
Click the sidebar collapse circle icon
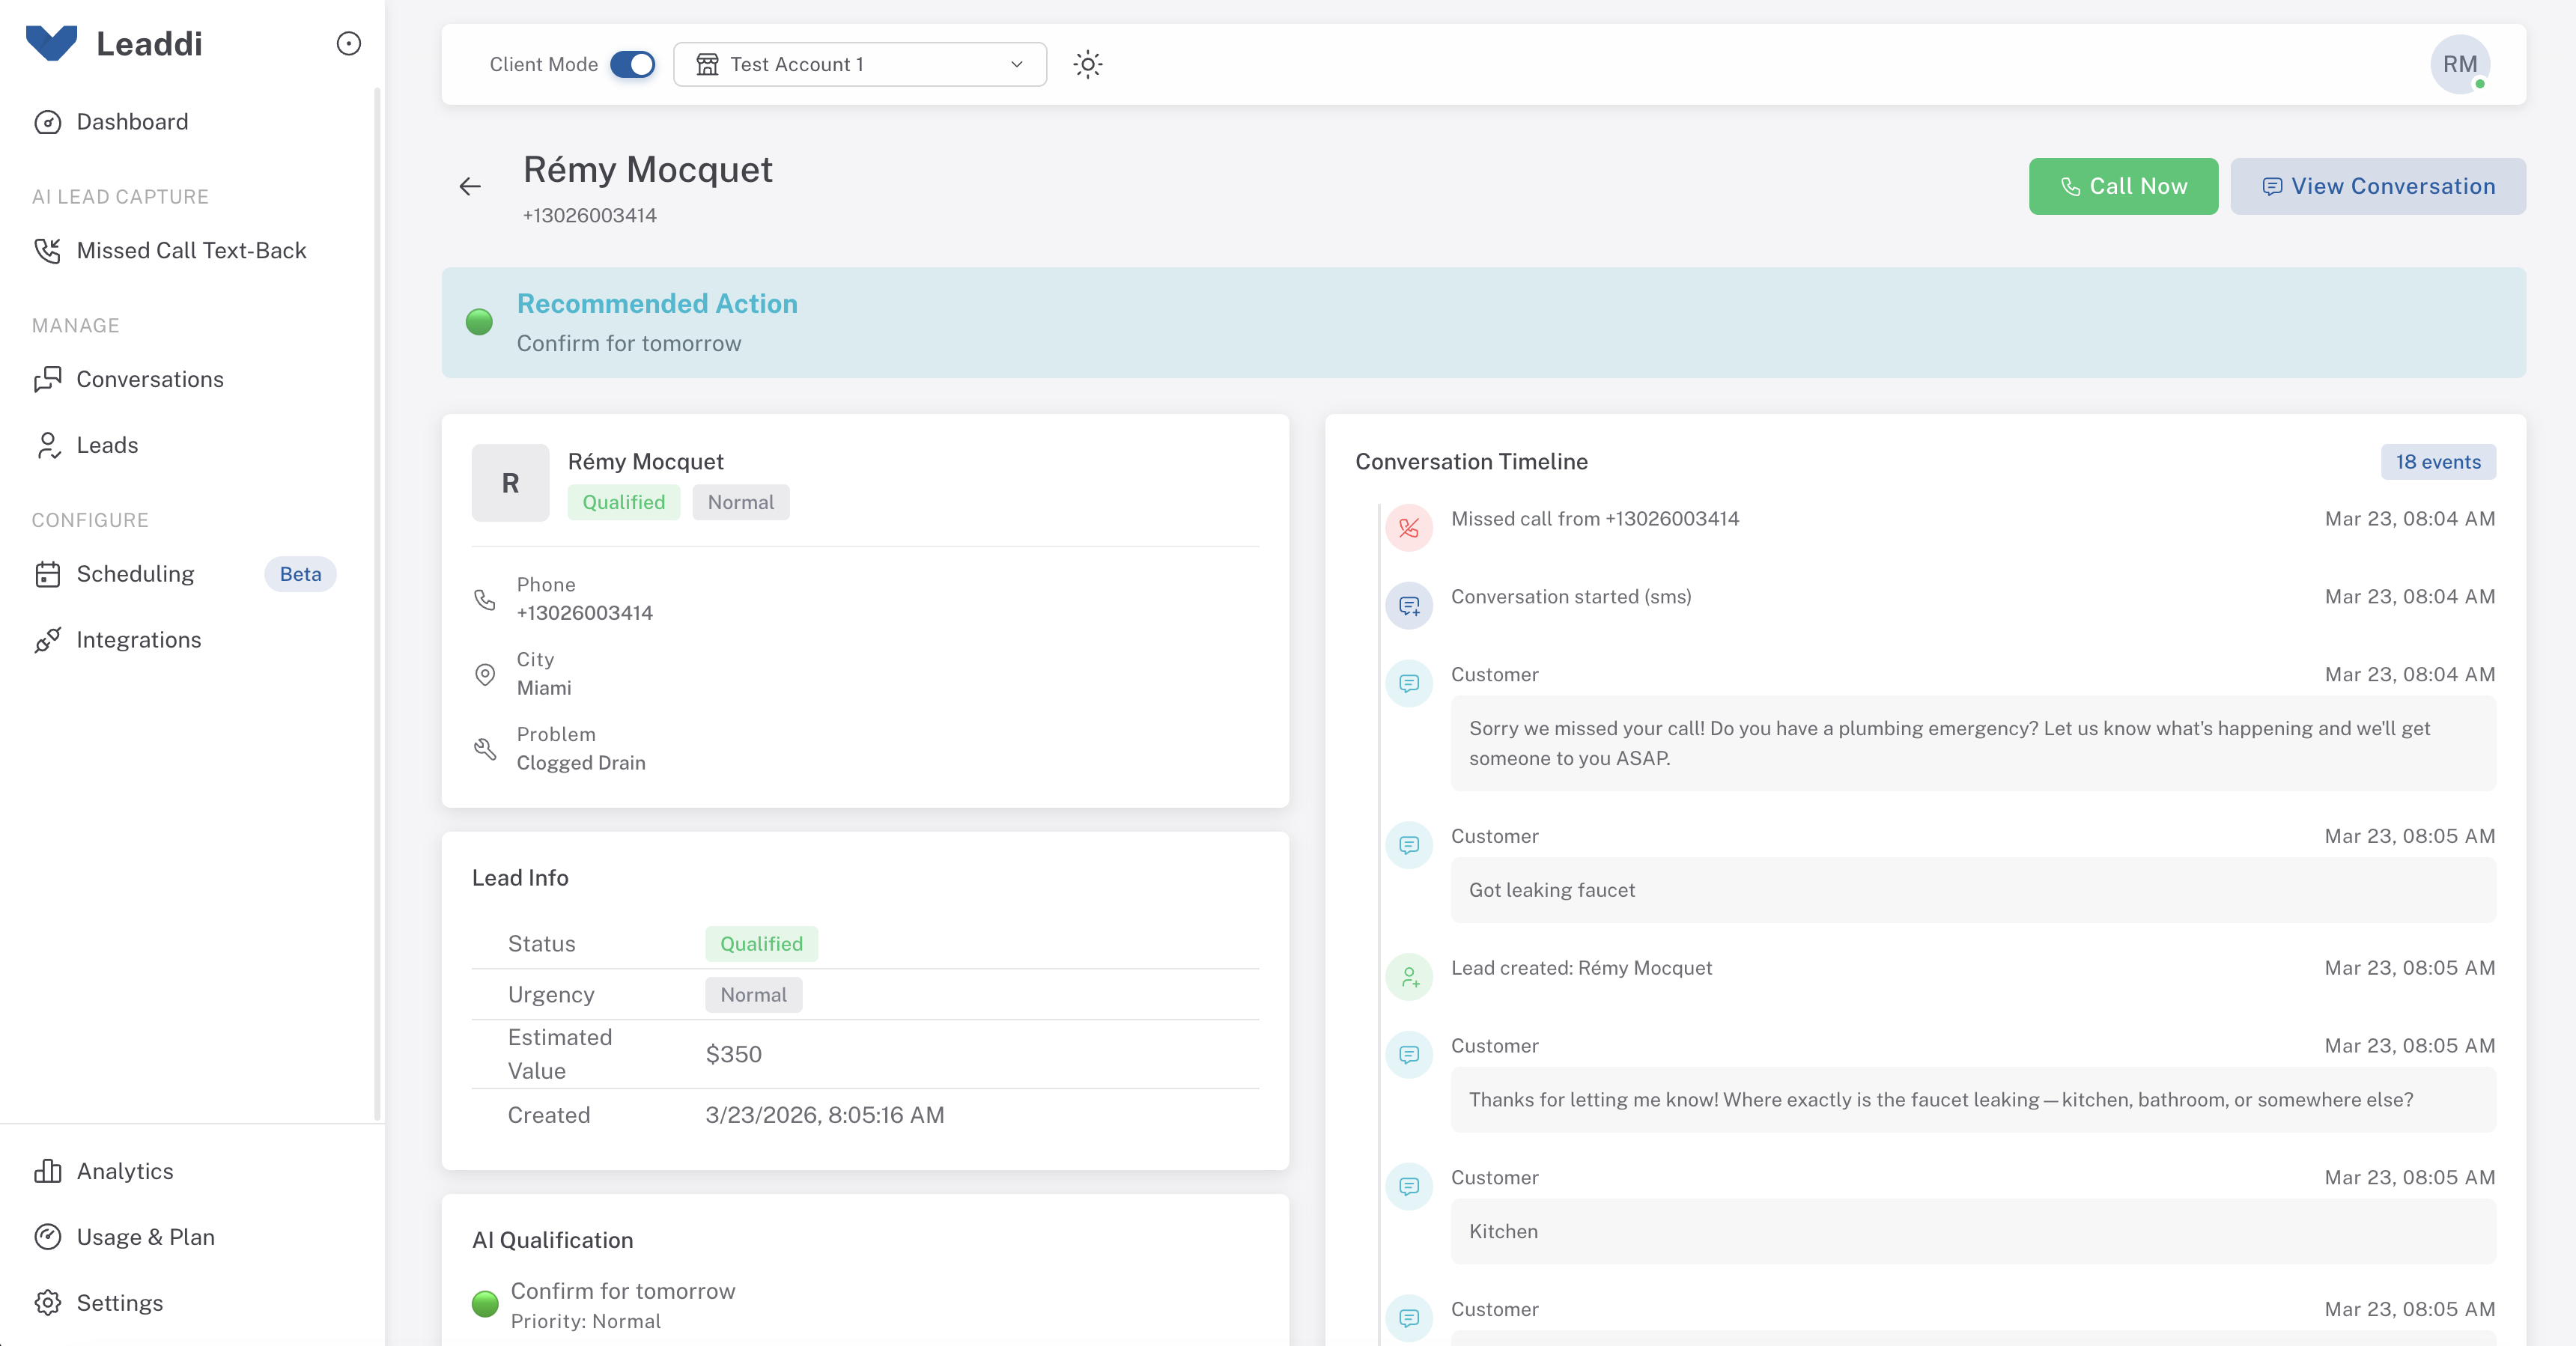[x=348, y=44]
